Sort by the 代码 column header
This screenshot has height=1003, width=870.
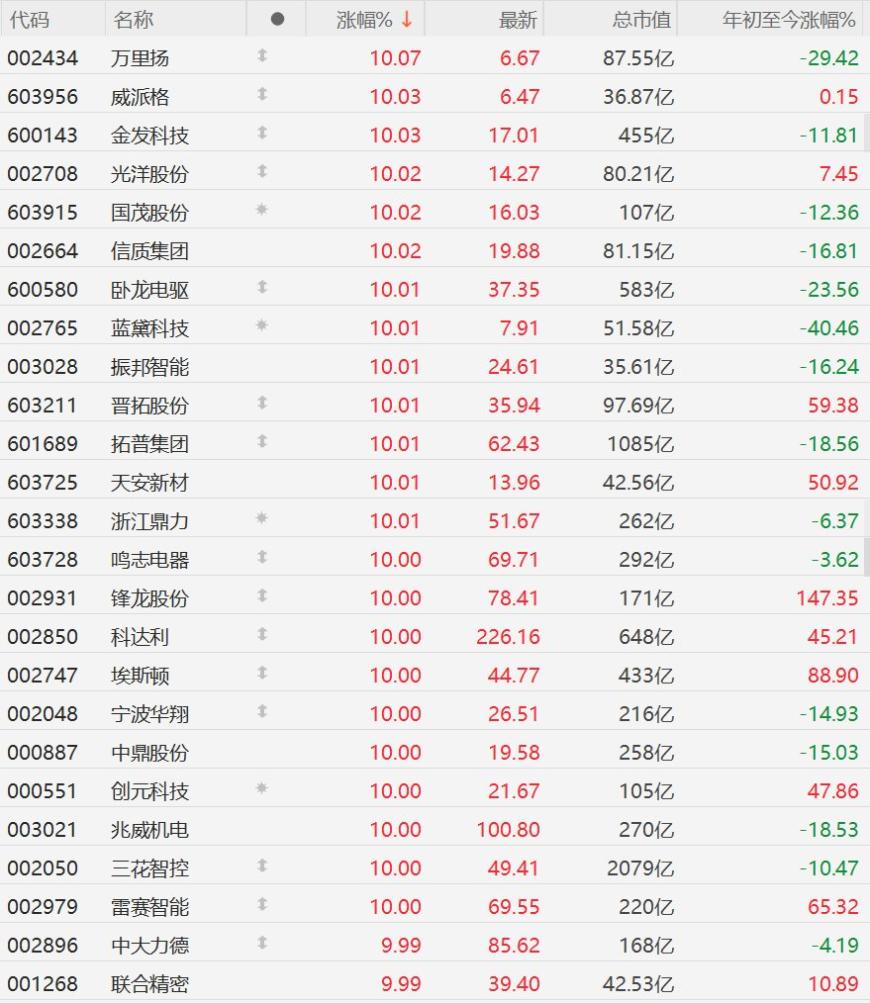click(29, 20)
